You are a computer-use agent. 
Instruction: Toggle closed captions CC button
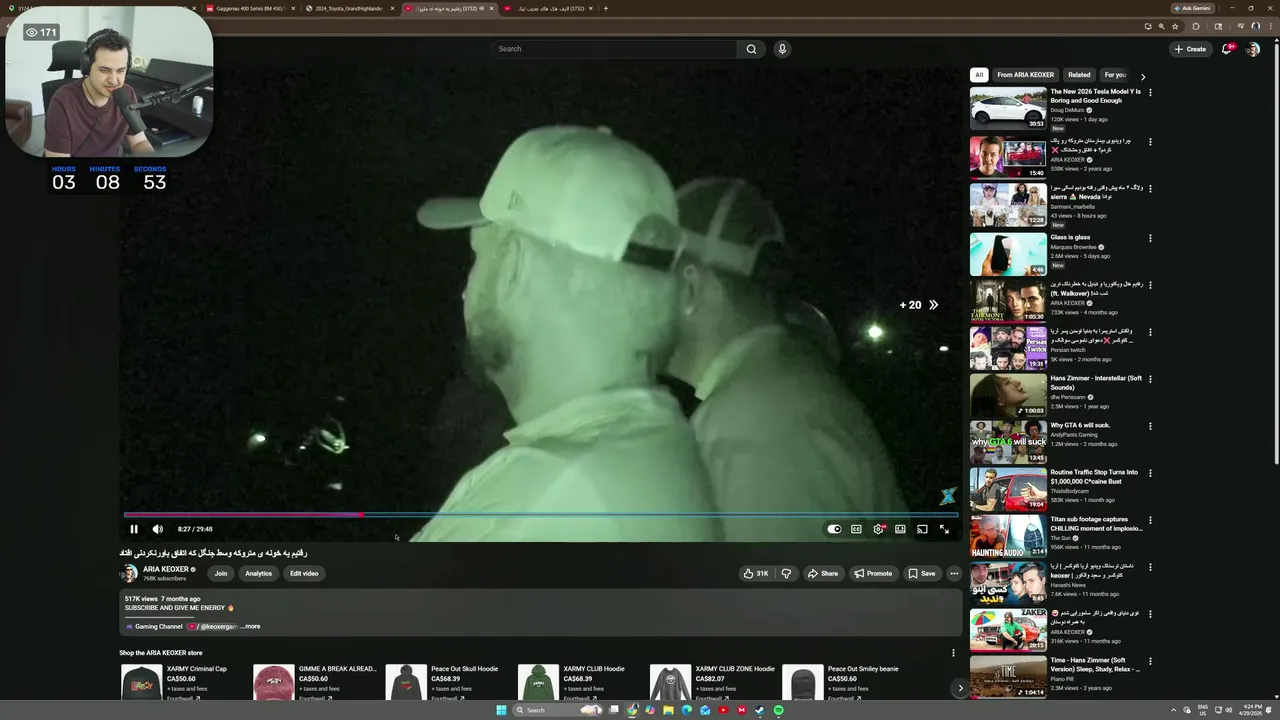[856, 529]
